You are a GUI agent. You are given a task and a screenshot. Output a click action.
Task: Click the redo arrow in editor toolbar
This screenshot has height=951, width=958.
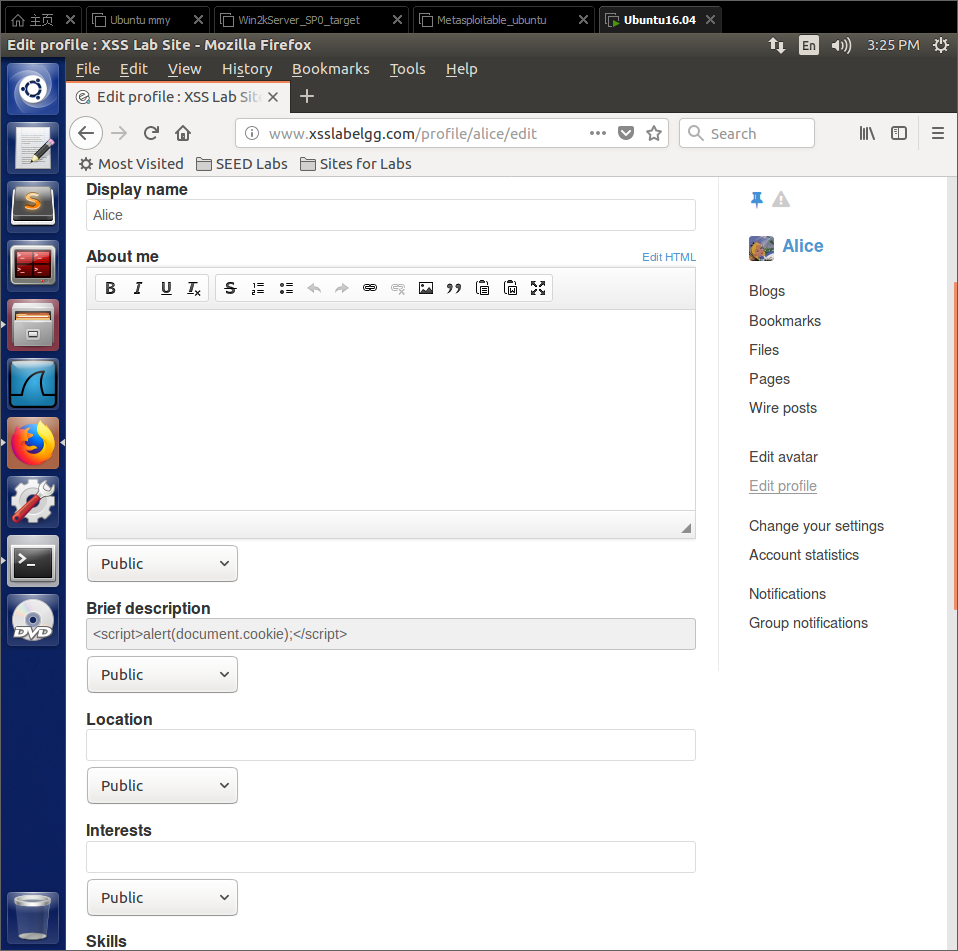click(342, 288)
